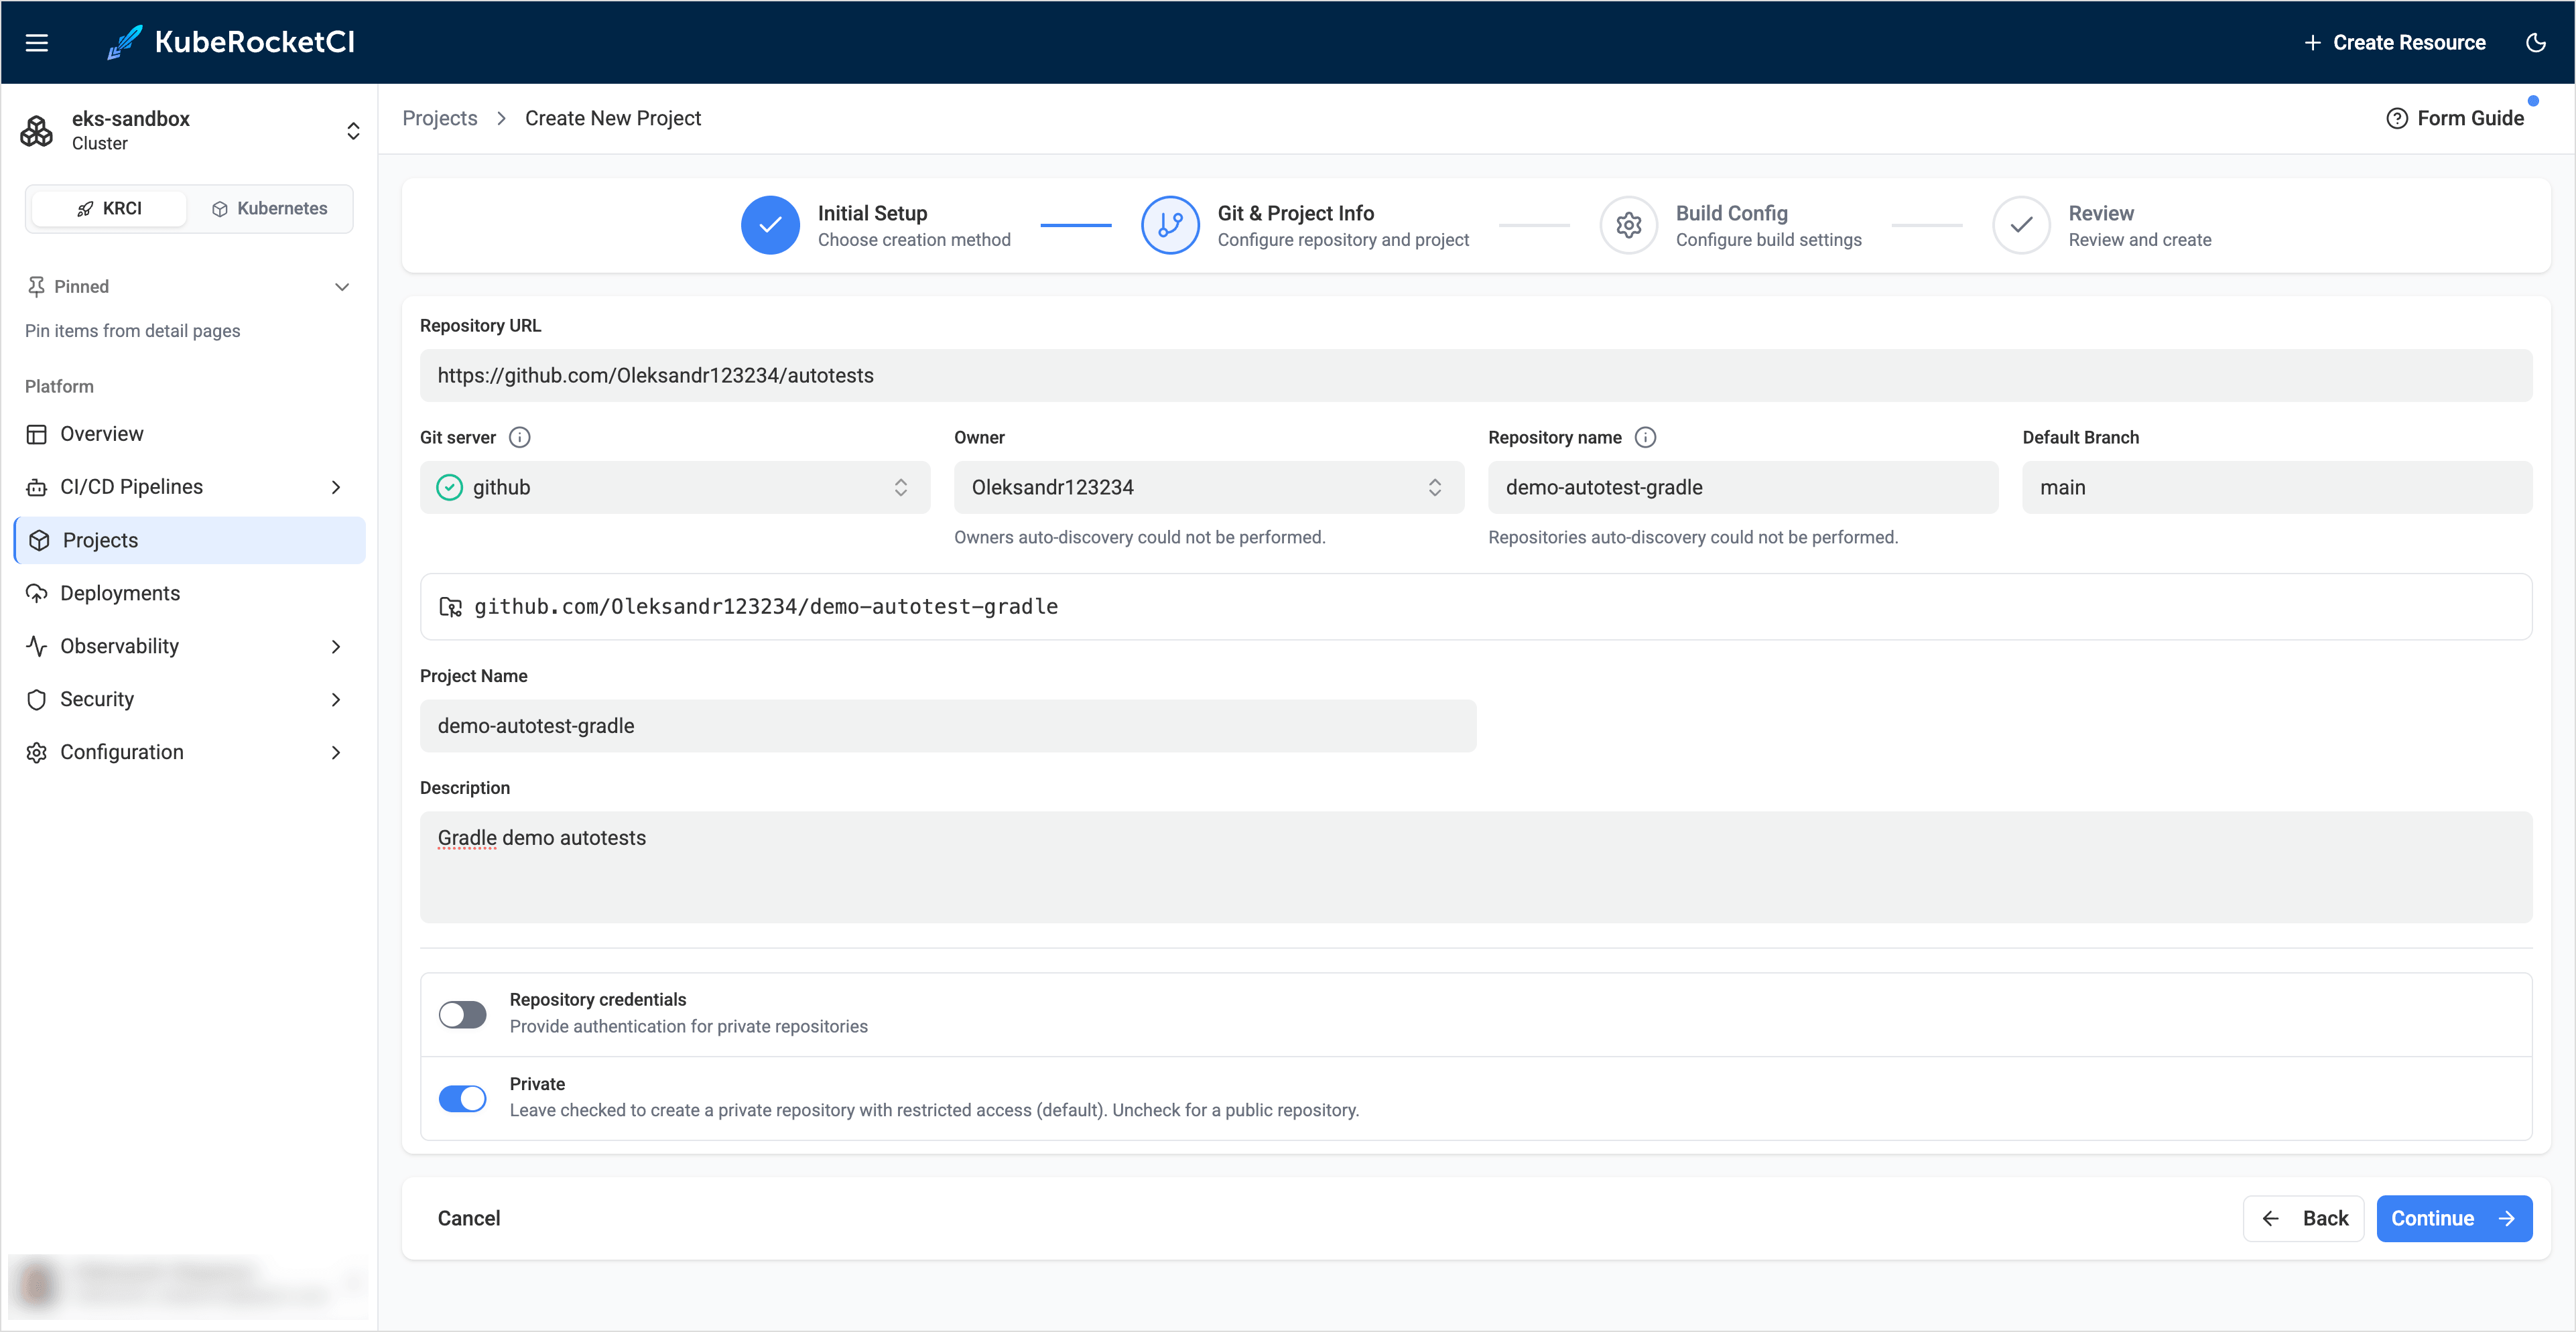Screen dimensions: 2576x1332
Task: Open CI/CD Pipelines menu item
Action: click(189, 487)
